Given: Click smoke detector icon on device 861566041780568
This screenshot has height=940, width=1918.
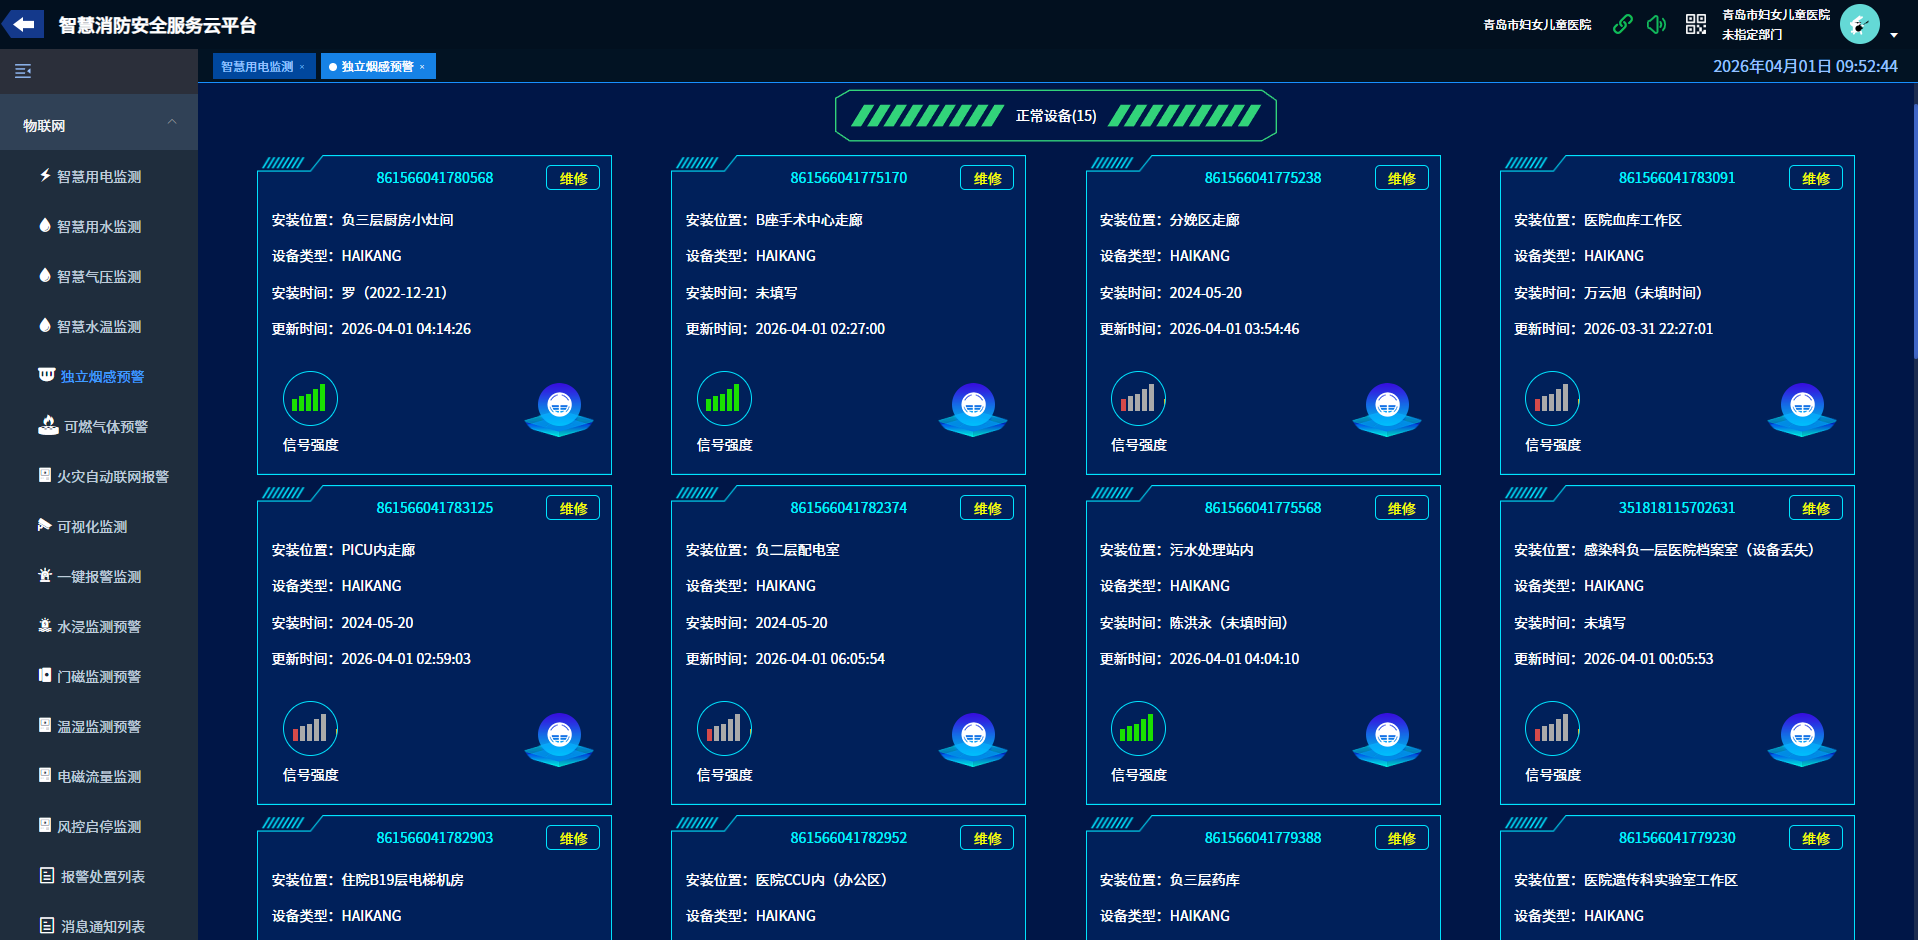Looking at the screenshot, I should coord(559,408).
